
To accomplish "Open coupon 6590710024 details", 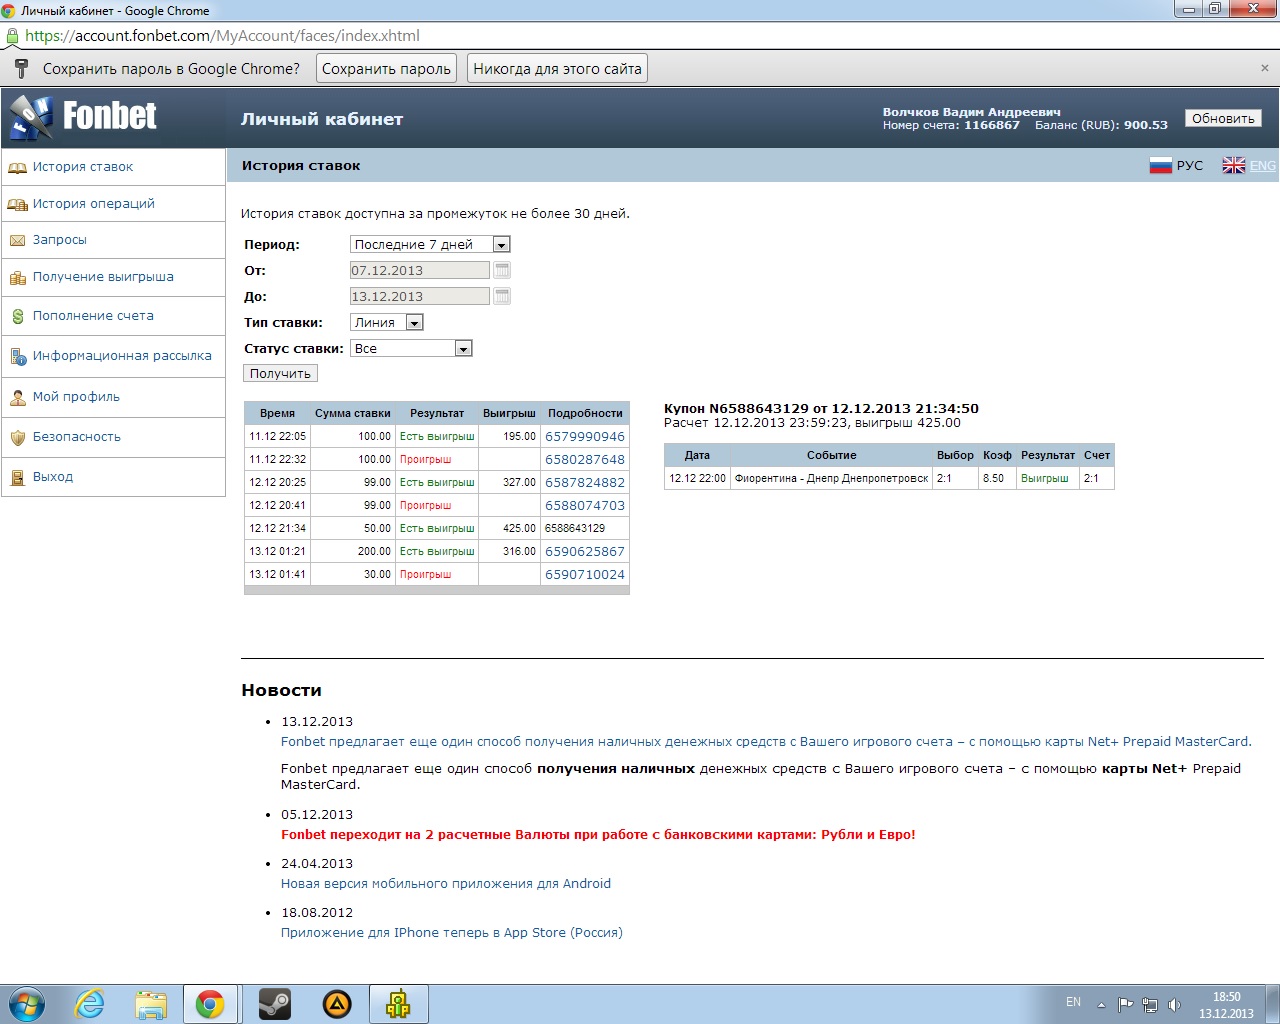I will coord(585,574).
